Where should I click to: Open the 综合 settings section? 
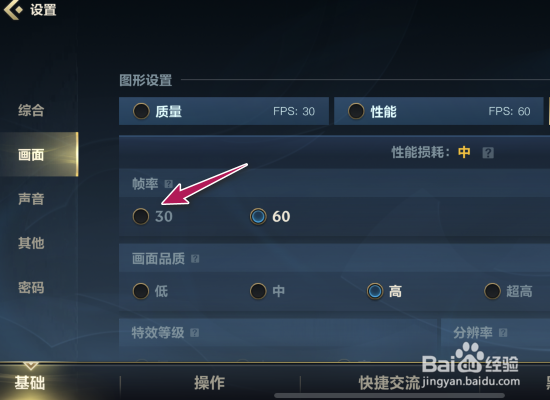click(31, 110)
